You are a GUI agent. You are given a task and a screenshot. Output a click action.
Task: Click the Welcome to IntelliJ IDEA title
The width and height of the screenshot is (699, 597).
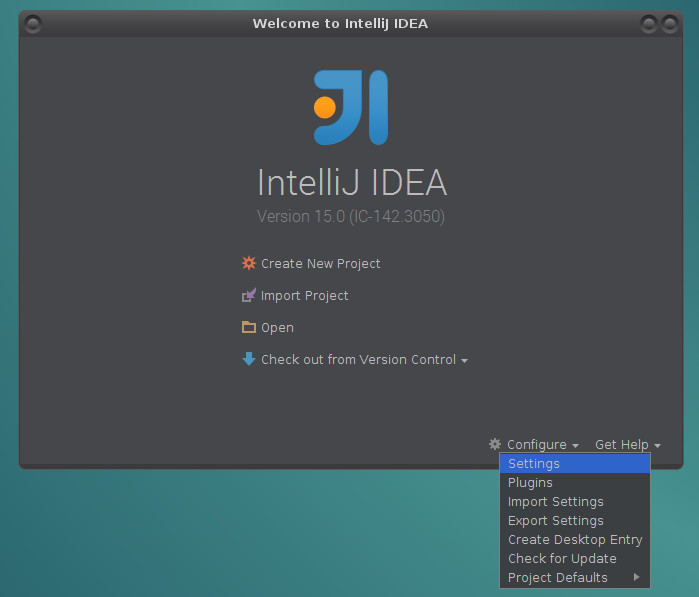tap(340, 23)
